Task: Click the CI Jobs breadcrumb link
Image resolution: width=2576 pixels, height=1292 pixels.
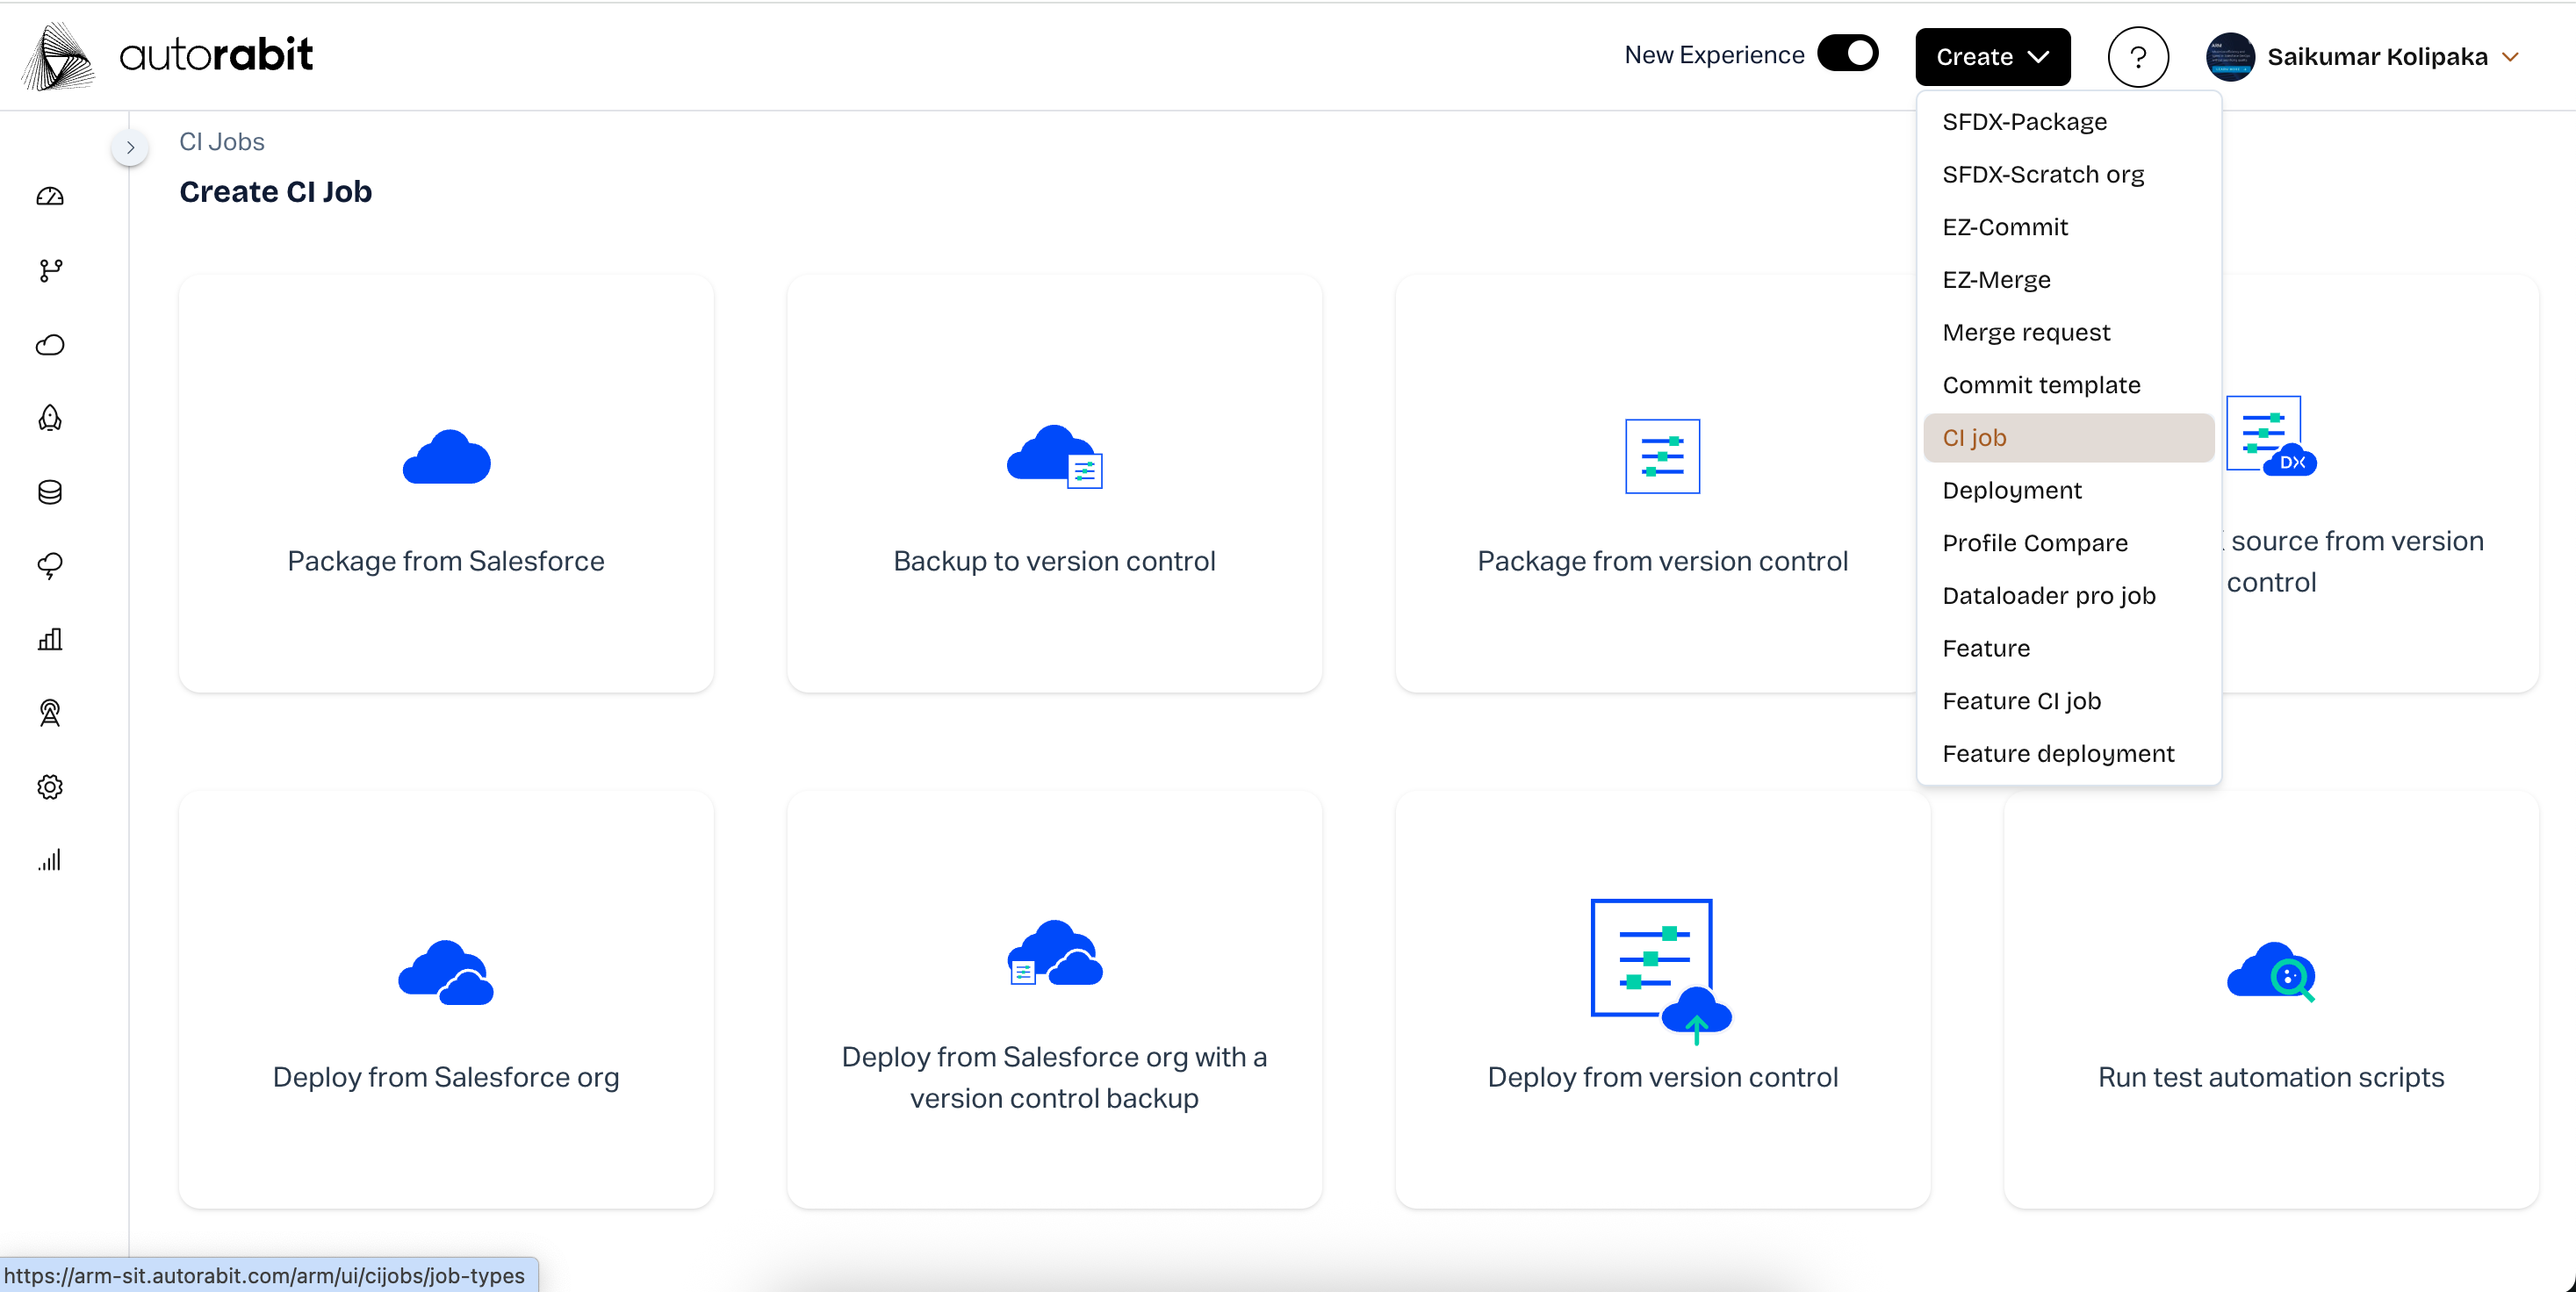Action: pyautogui.click(x=221, y=142)
